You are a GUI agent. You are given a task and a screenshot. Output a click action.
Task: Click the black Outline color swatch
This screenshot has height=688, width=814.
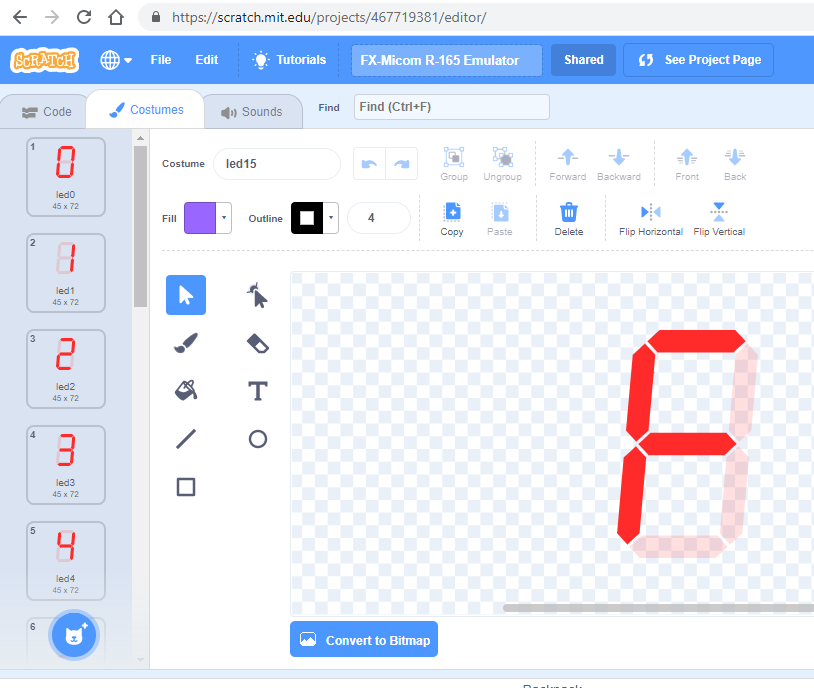click(x=307, y=218)
